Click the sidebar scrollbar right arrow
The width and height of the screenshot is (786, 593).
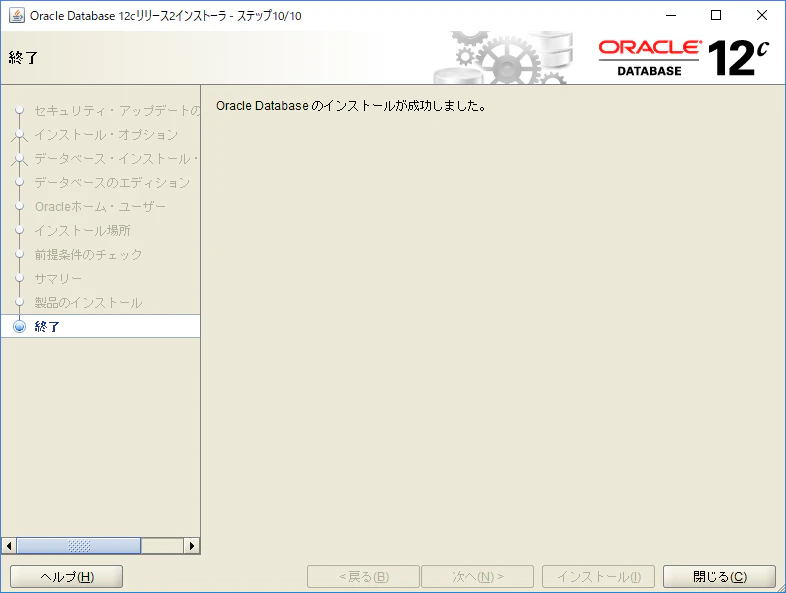click(191, 545)
